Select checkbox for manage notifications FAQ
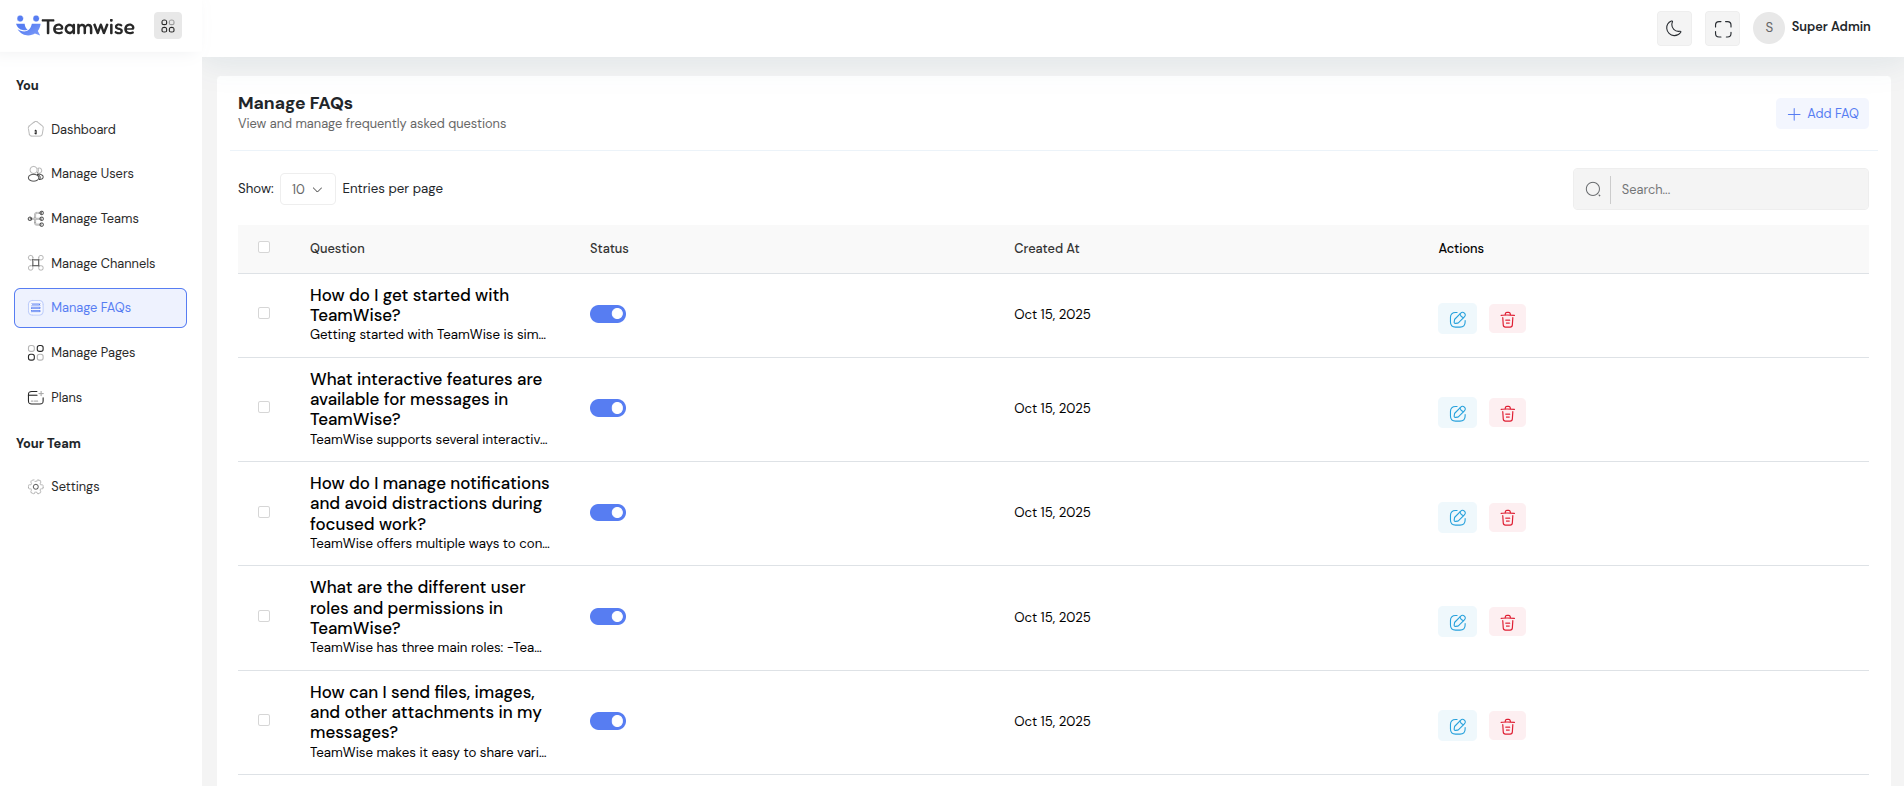Image resolution: width=1904 pixels, height=786 pixels. (264, 512)
